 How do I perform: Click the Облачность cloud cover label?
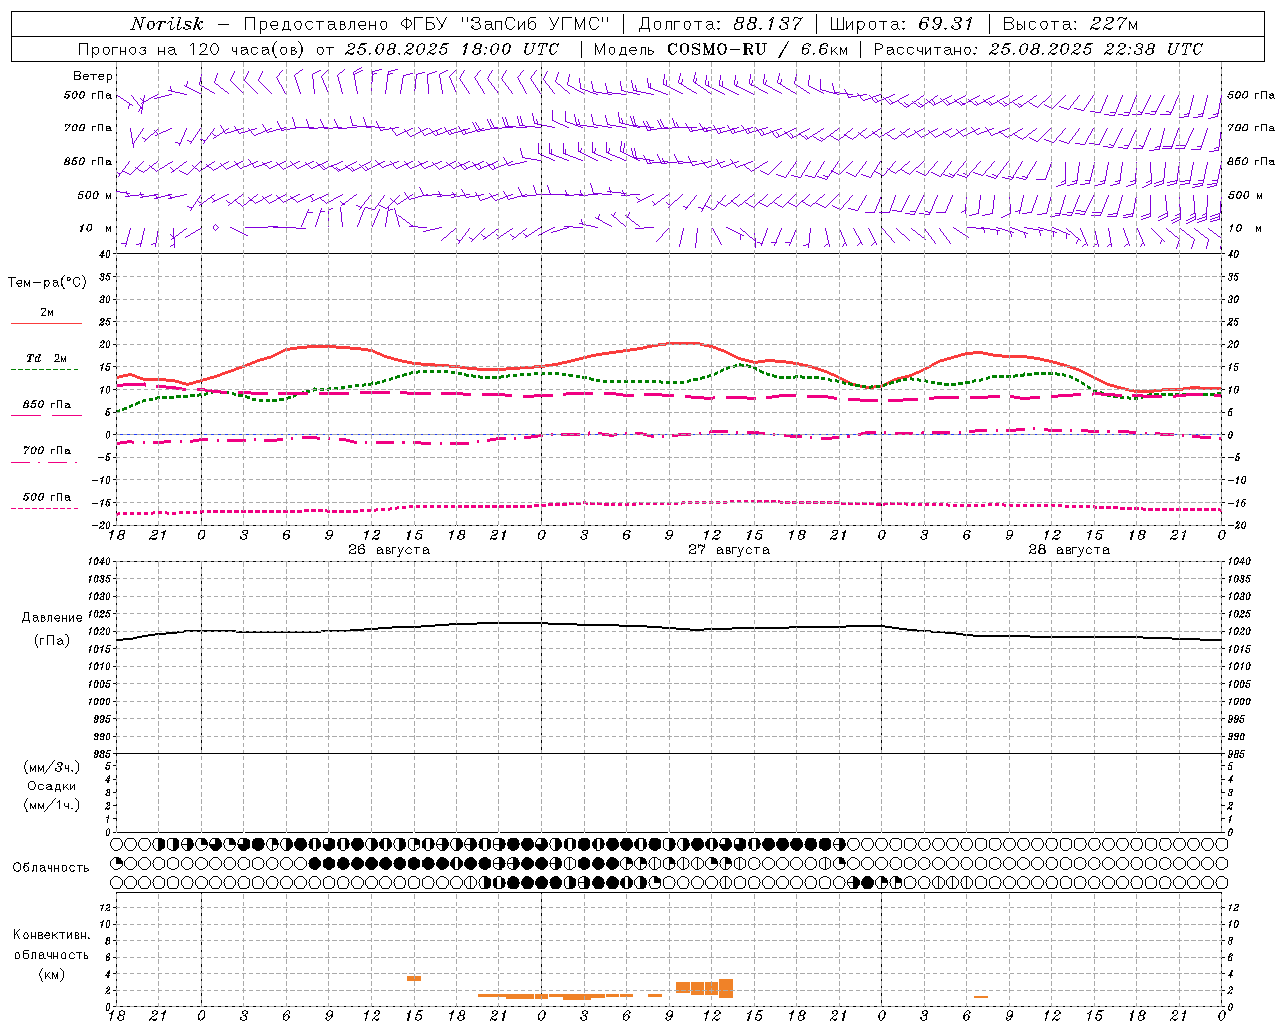tap(51, 868)
